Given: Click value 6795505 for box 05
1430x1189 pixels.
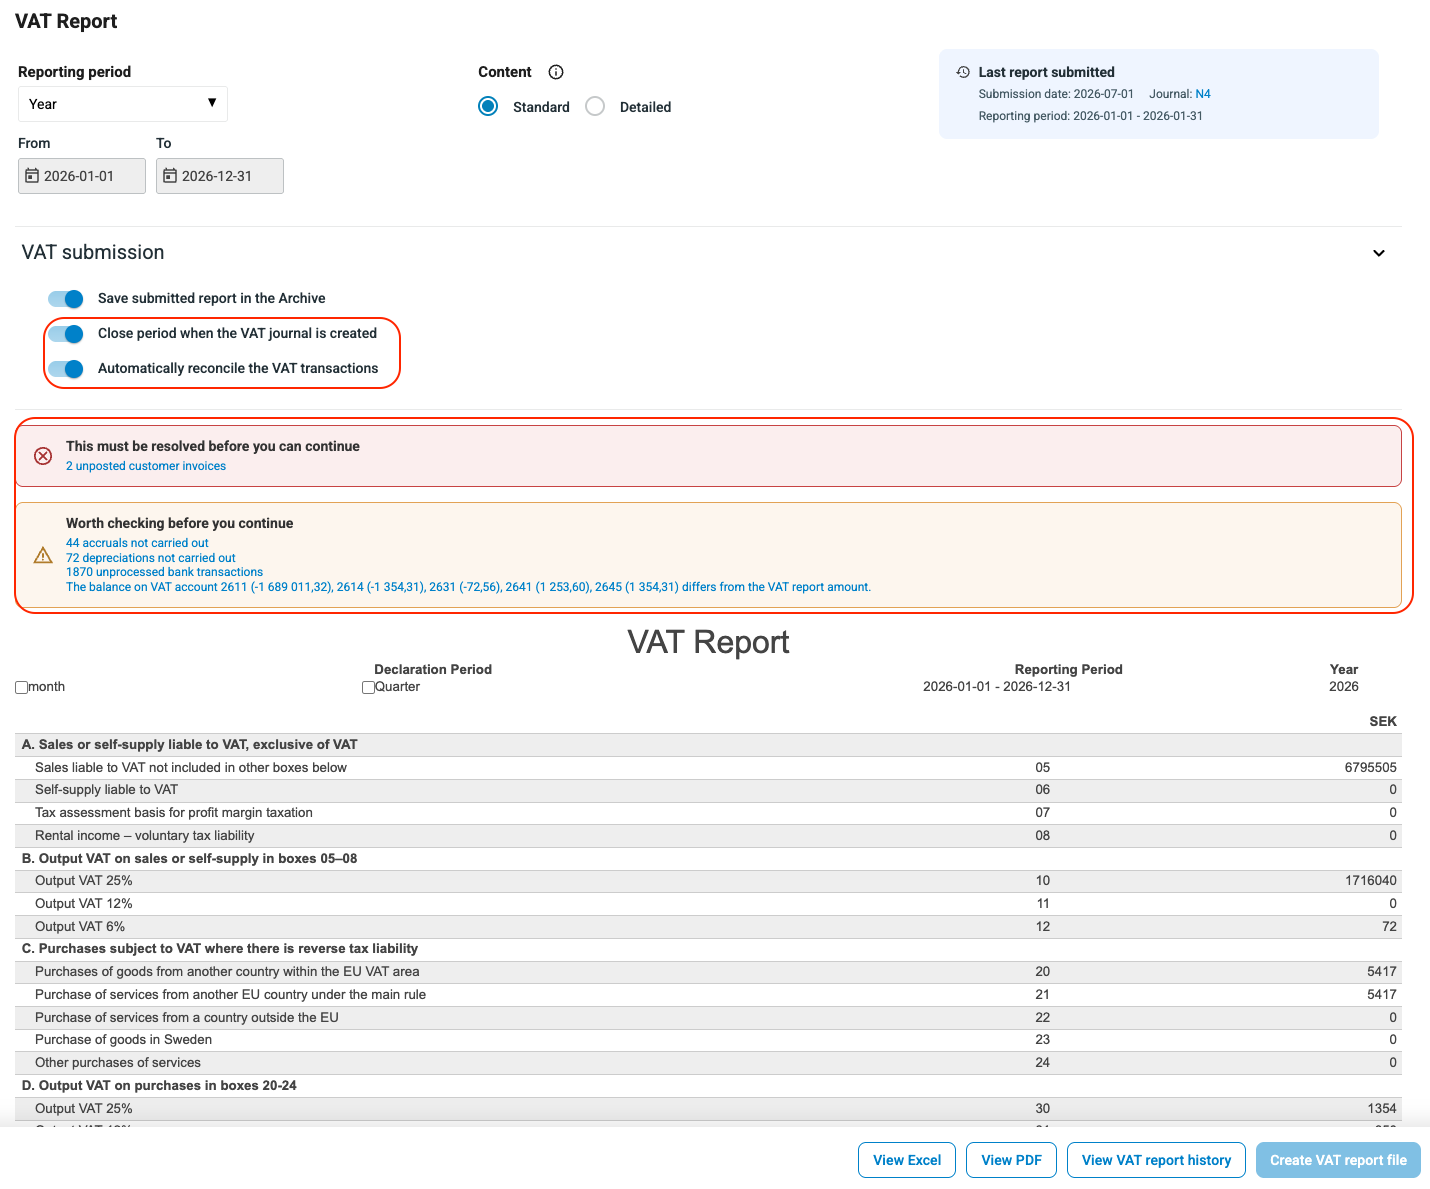Looking at the screenshot, I should [x=1370, y=768].
